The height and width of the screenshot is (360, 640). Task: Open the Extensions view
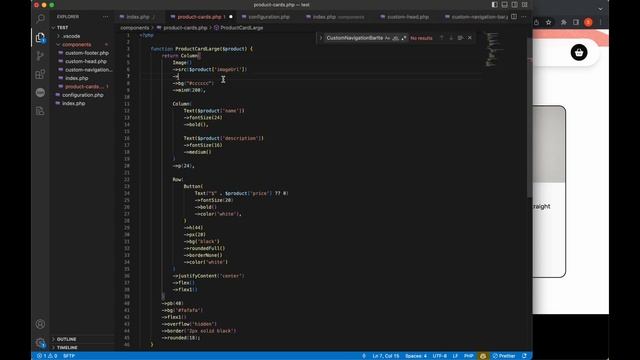click(x=40, y=74)
